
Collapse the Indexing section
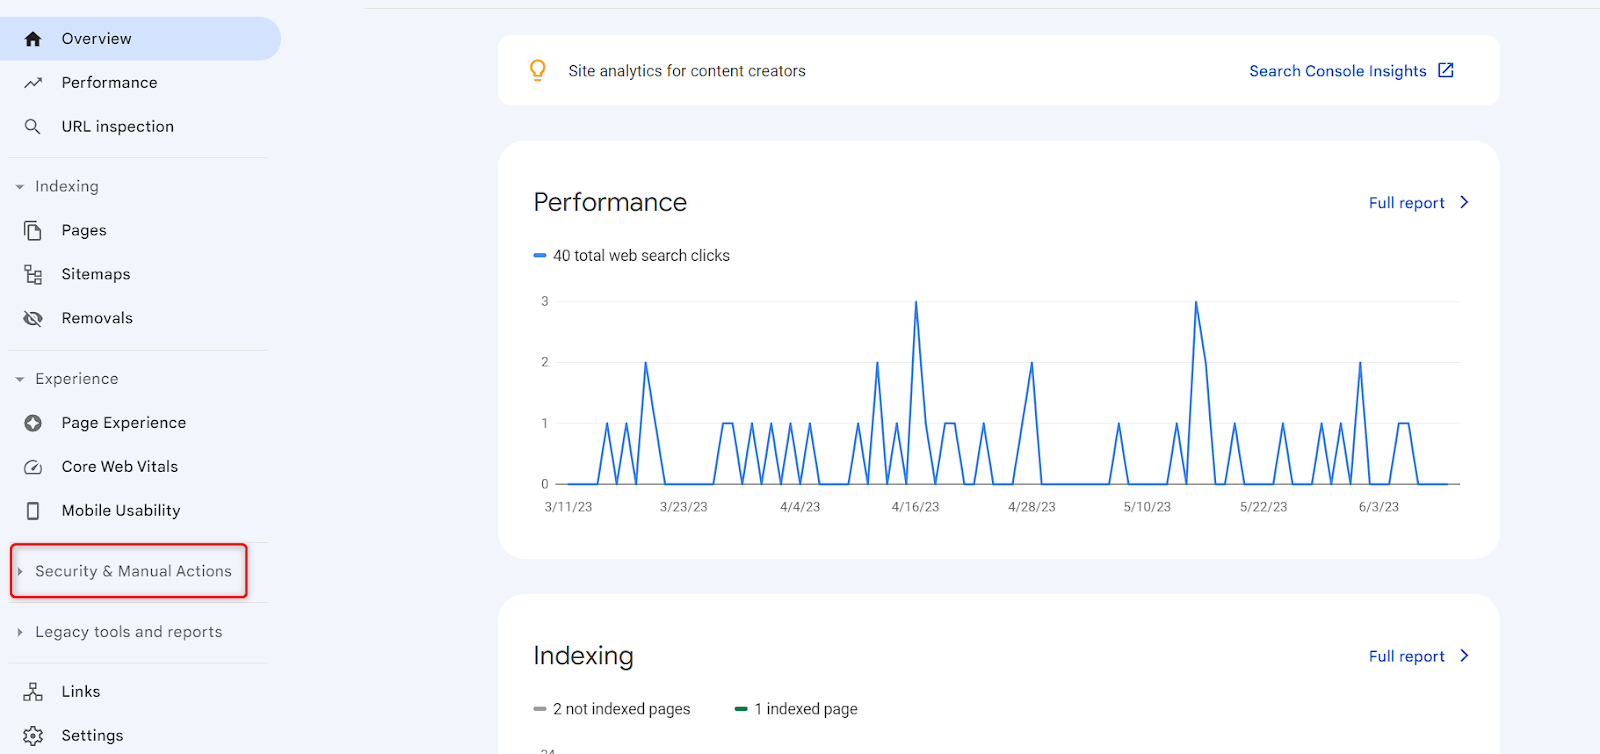pos(20,187)
